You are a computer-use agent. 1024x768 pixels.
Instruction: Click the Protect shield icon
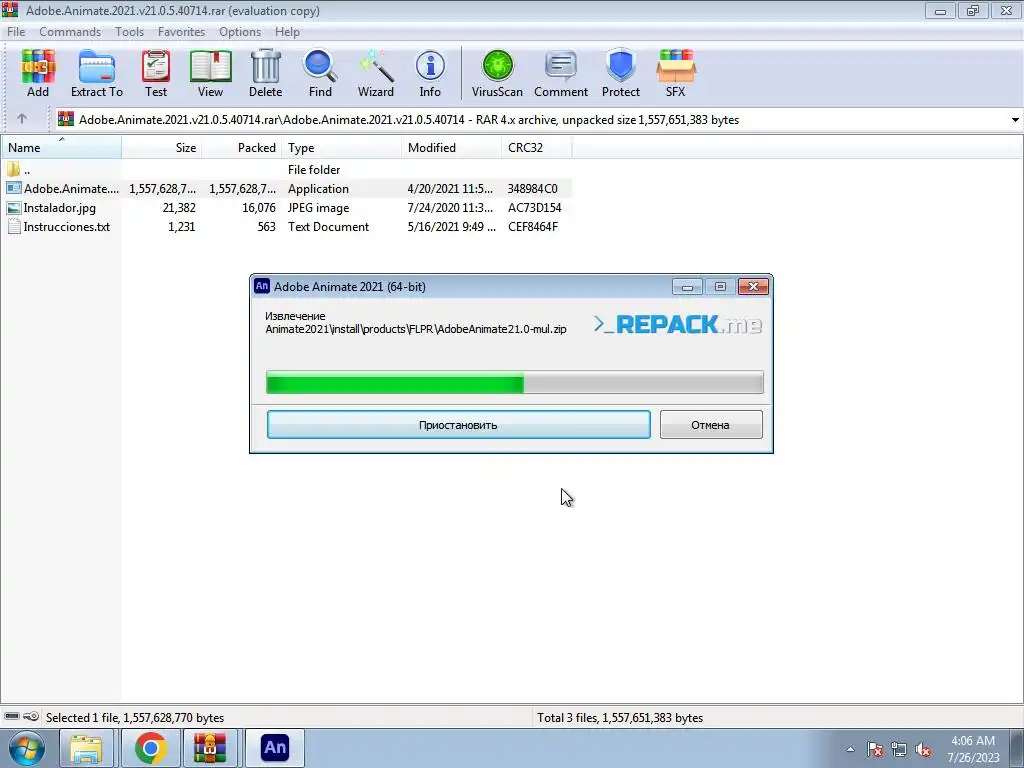(620, 73)
